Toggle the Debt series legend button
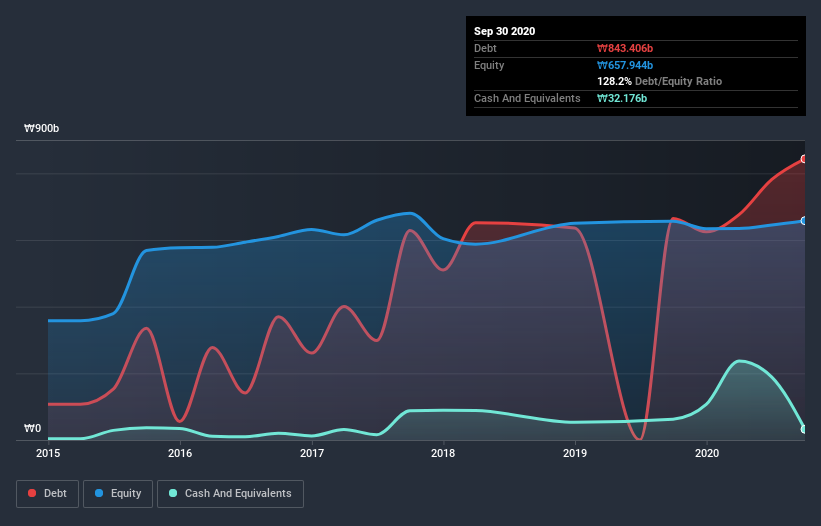Viewport: 821px width, 526px height. (48, 494)
